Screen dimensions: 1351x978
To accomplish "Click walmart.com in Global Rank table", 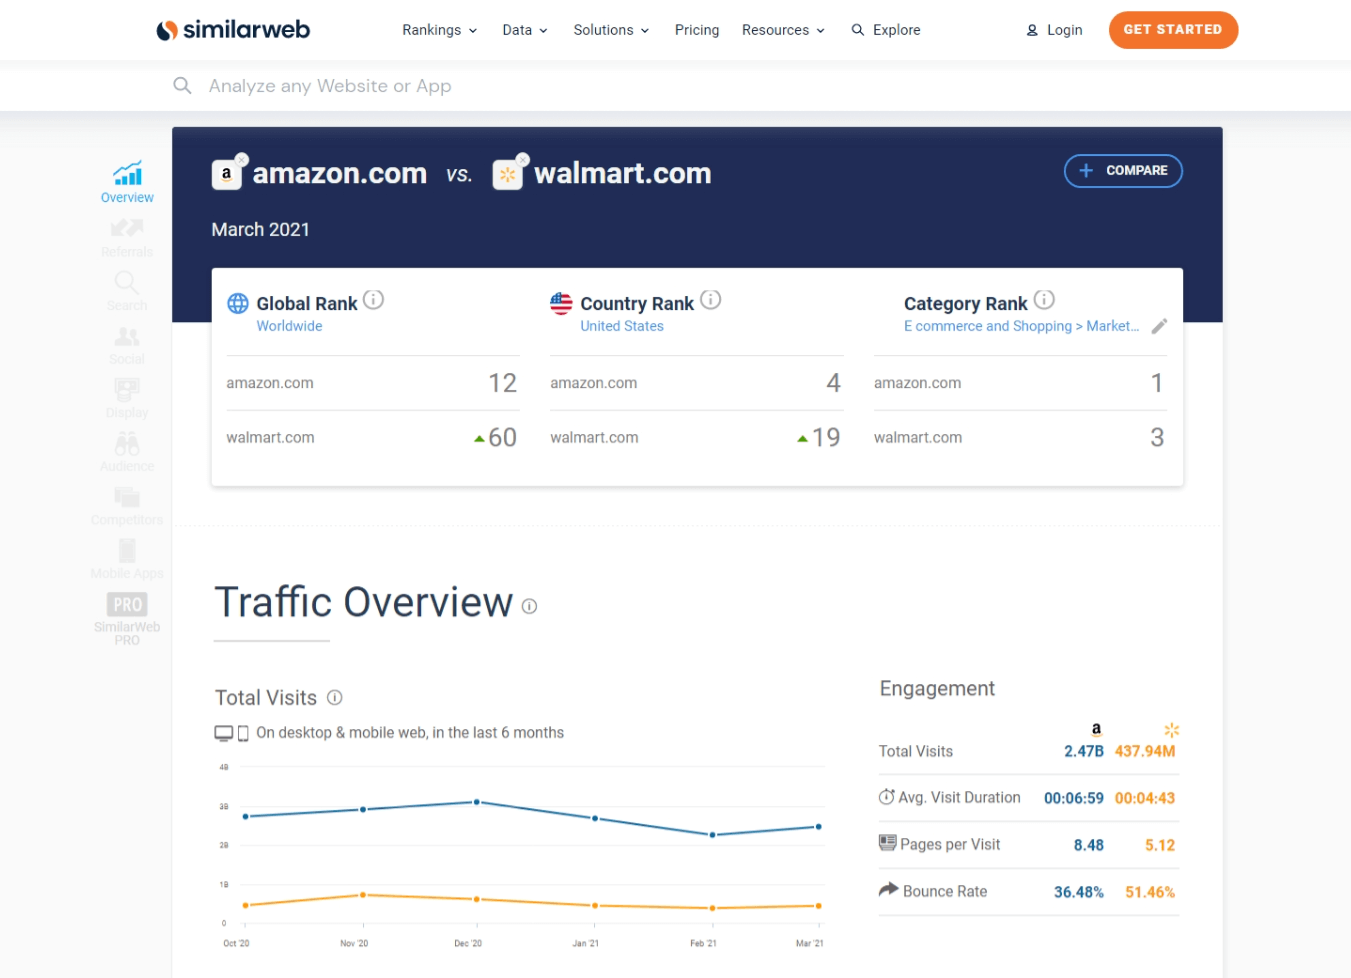I will [270, 438].
